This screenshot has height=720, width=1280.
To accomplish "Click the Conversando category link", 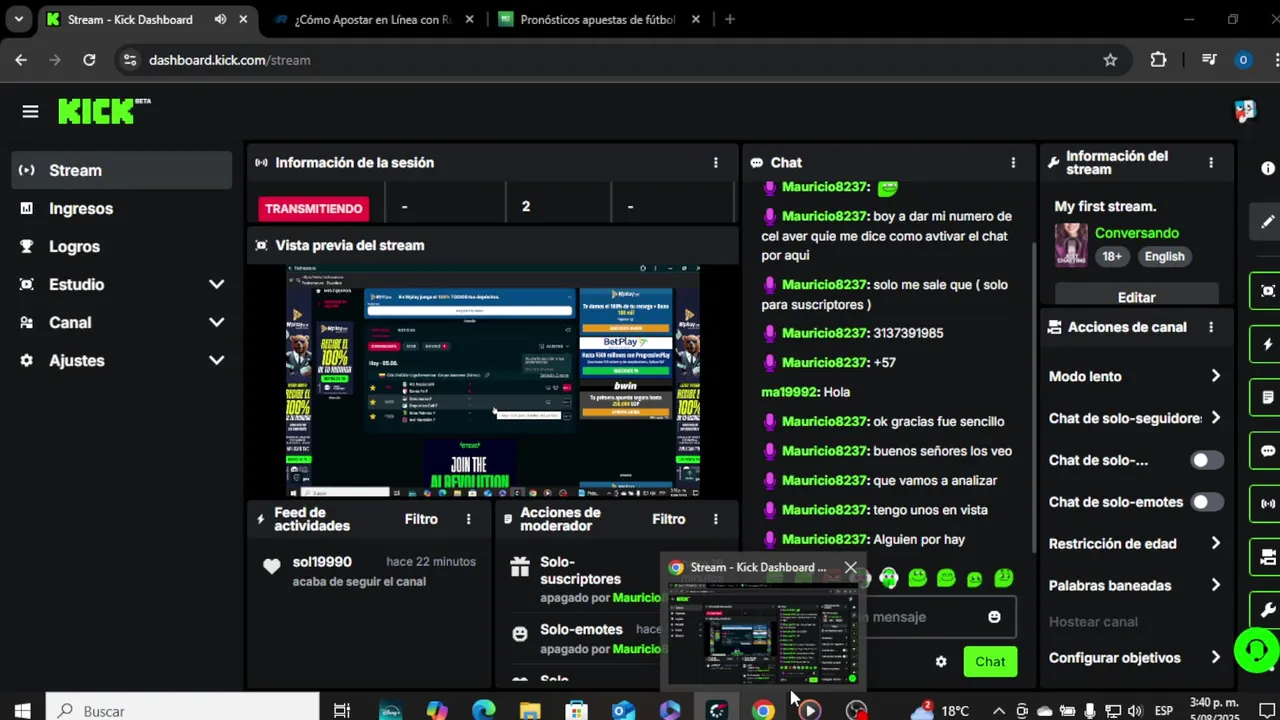I will tap(1137, 233).
